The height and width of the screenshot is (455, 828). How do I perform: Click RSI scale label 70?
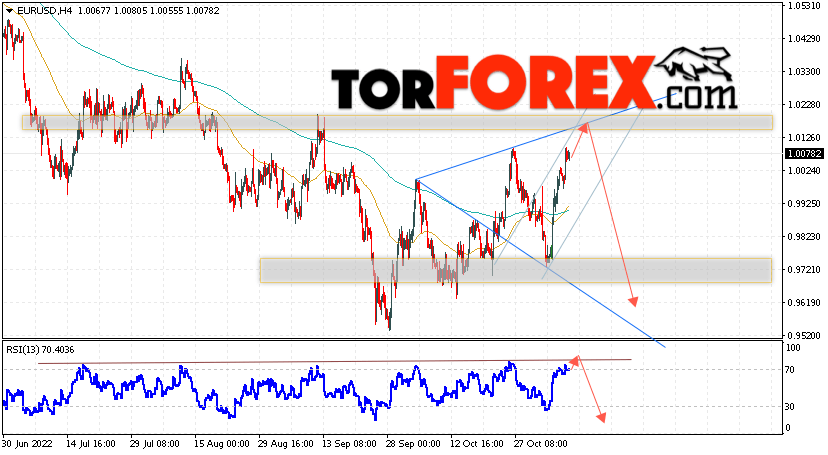click(790, 370)
